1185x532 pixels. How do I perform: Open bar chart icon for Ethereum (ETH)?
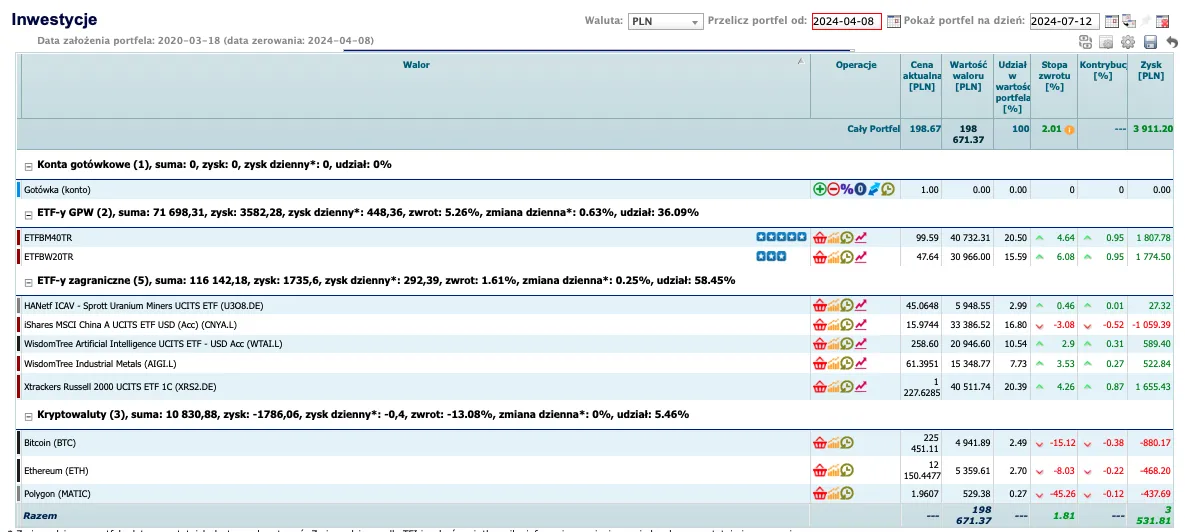(x=833, y=471)
